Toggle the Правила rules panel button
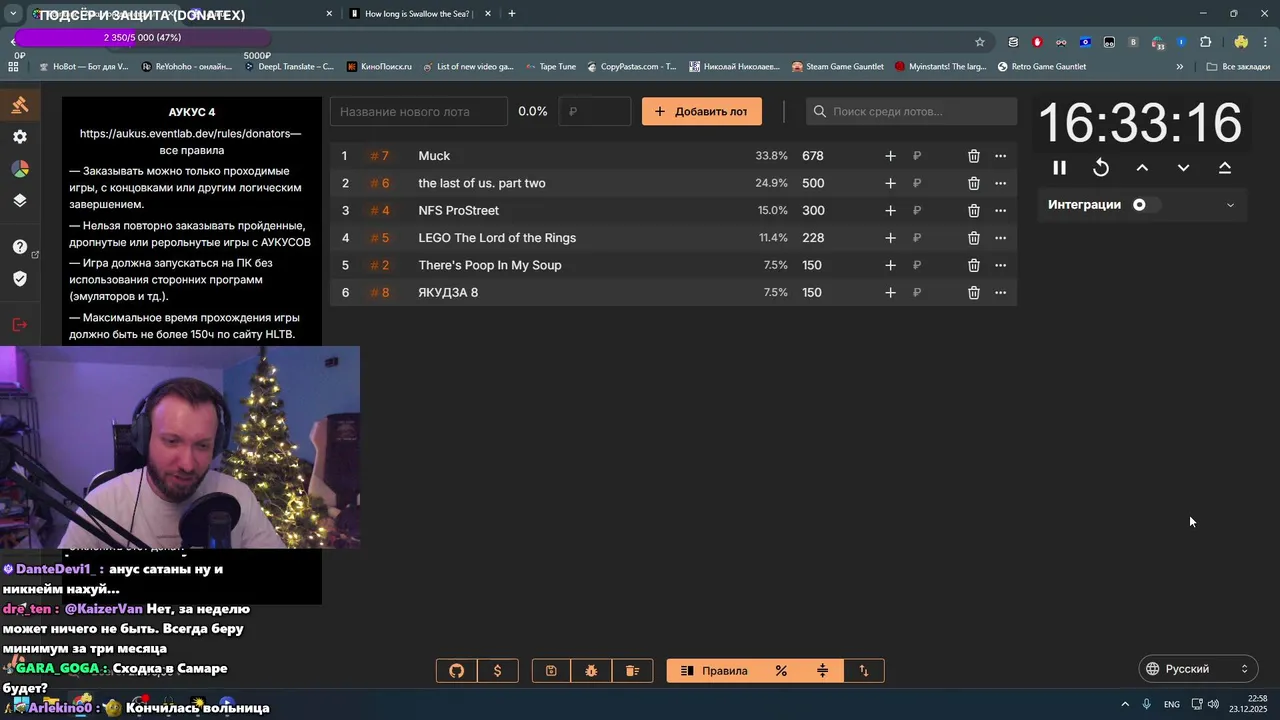 [x=714, y=671]
